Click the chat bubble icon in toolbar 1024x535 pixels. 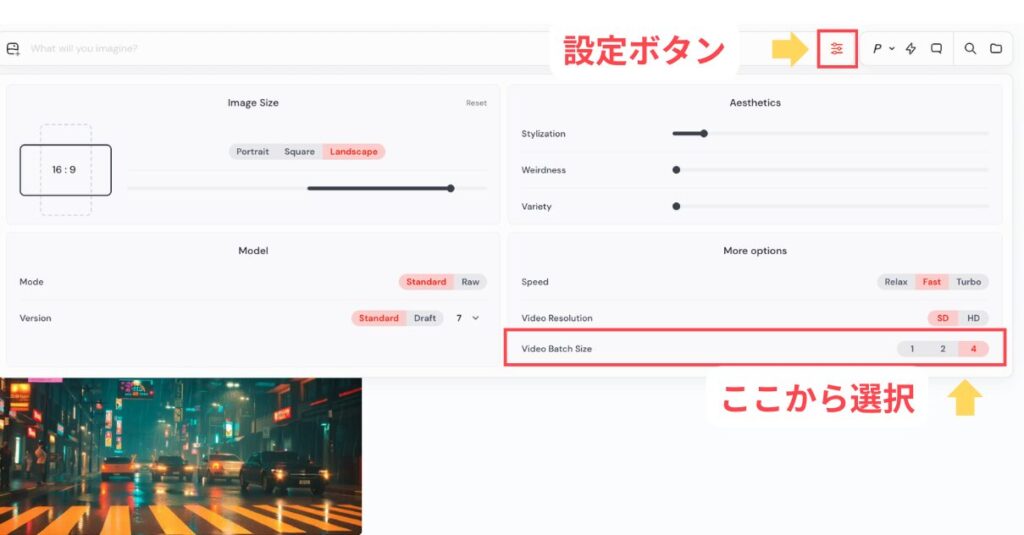[x=936, y=48]
